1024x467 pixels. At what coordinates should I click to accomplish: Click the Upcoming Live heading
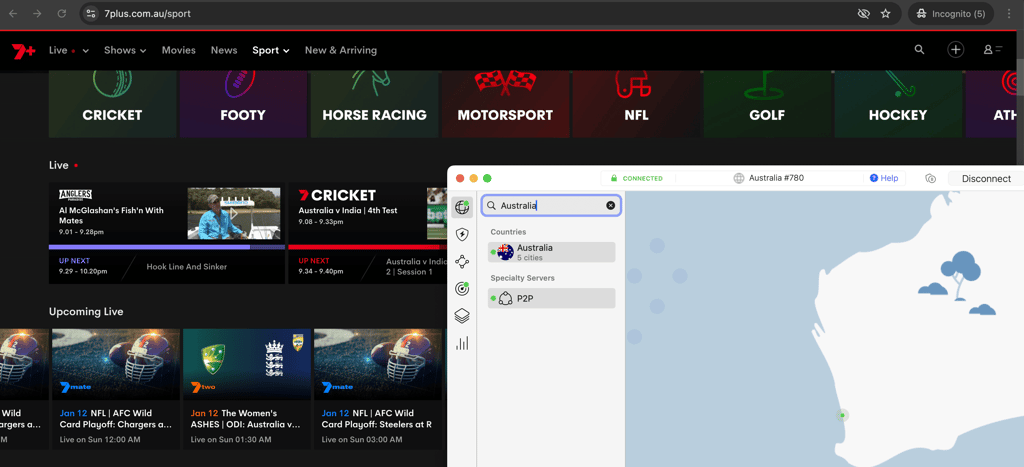tap(86, 312)
